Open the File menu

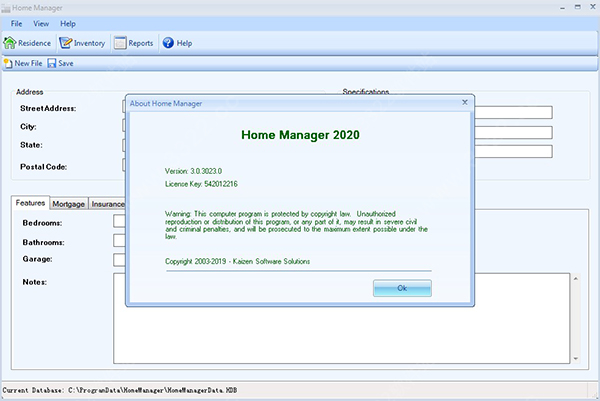click(x=16, y=24)
